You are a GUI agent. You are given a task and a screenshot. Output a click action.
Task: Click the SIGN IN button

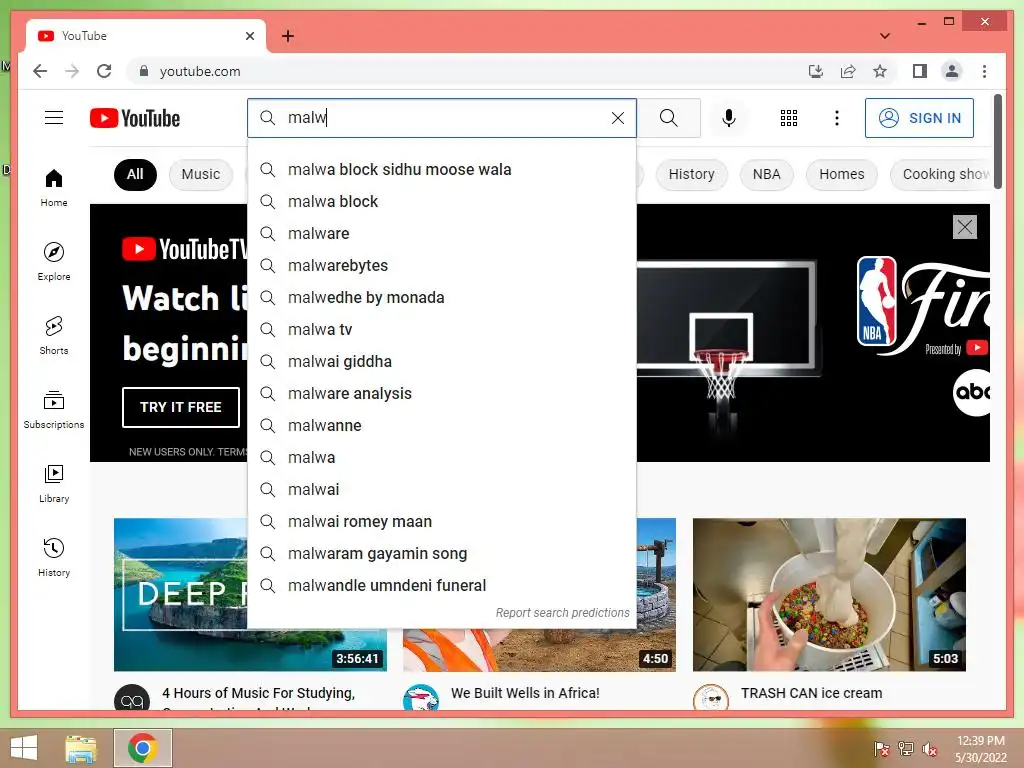(919, 118)
